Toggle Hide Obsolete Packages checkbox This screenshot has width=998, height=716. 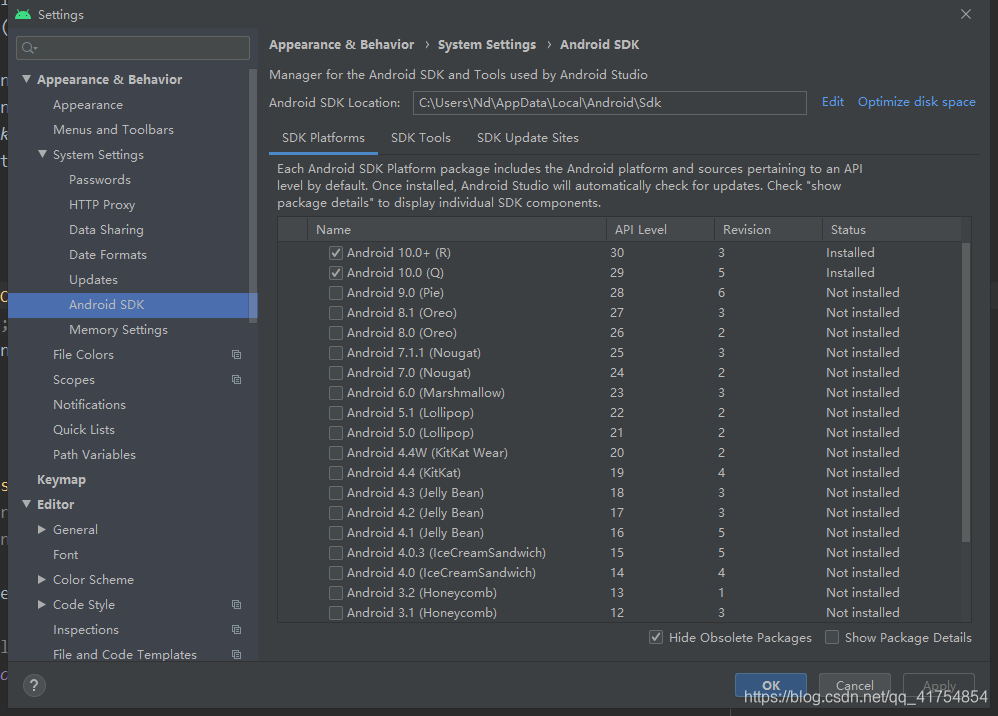(x=656, y=637)
